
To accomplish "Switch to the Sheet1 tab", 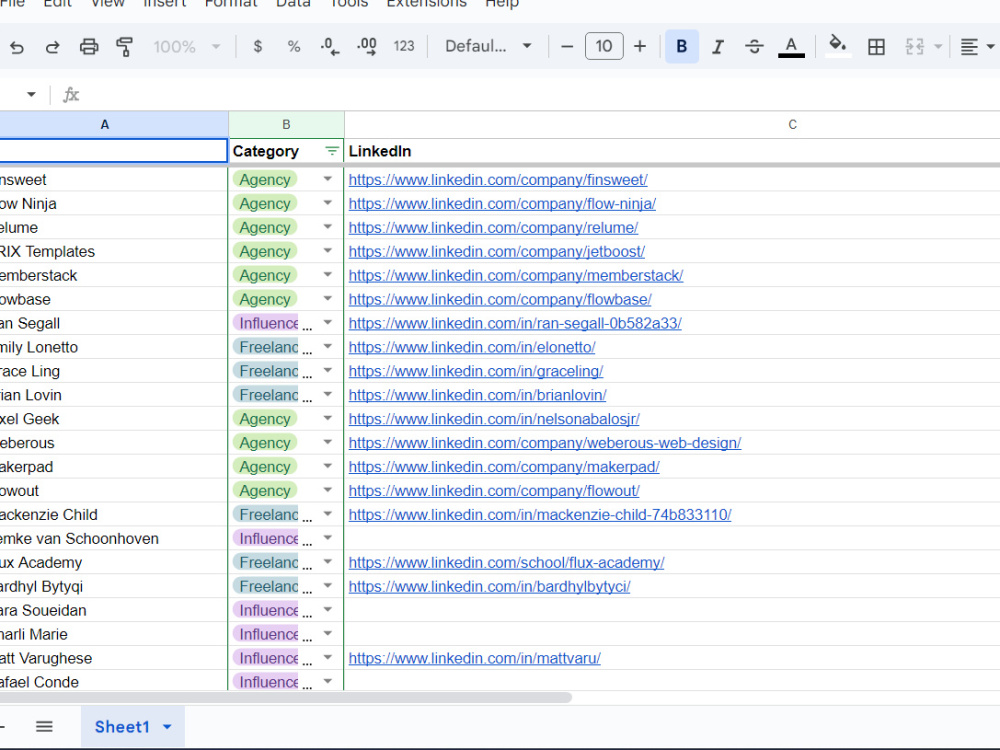I will tap(122, 727).
